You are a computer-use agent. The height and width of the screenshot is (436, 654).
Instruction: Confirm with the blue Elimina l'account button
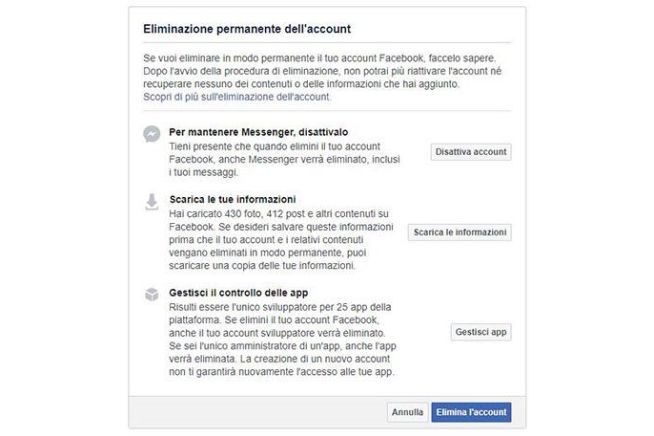pos(471,412)
